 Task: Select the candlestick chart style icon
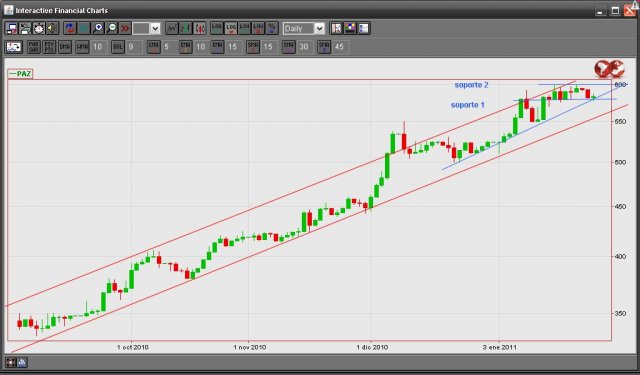[x=200, y=29]
